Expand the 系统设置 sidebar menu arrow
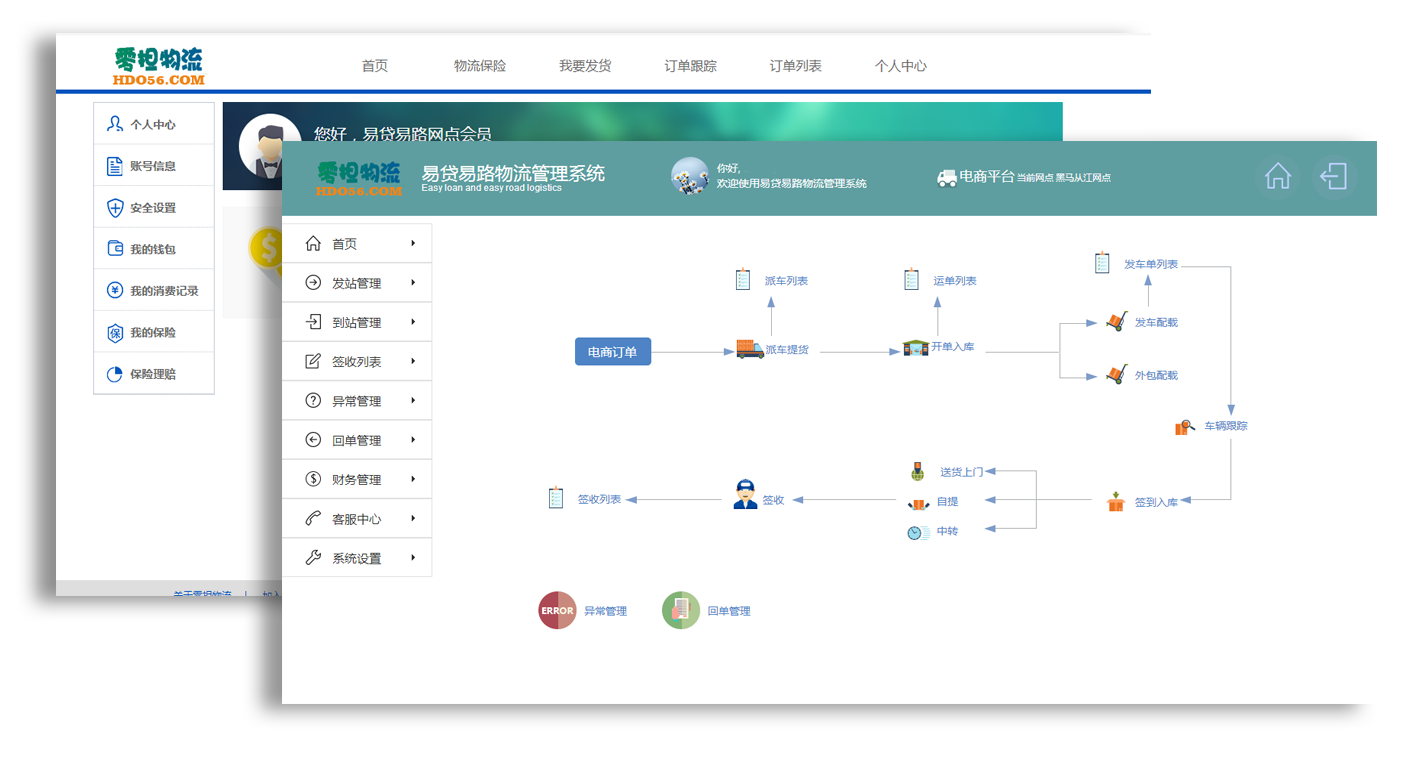Viewport: 1412px width, 760px height. coord(413,558)
